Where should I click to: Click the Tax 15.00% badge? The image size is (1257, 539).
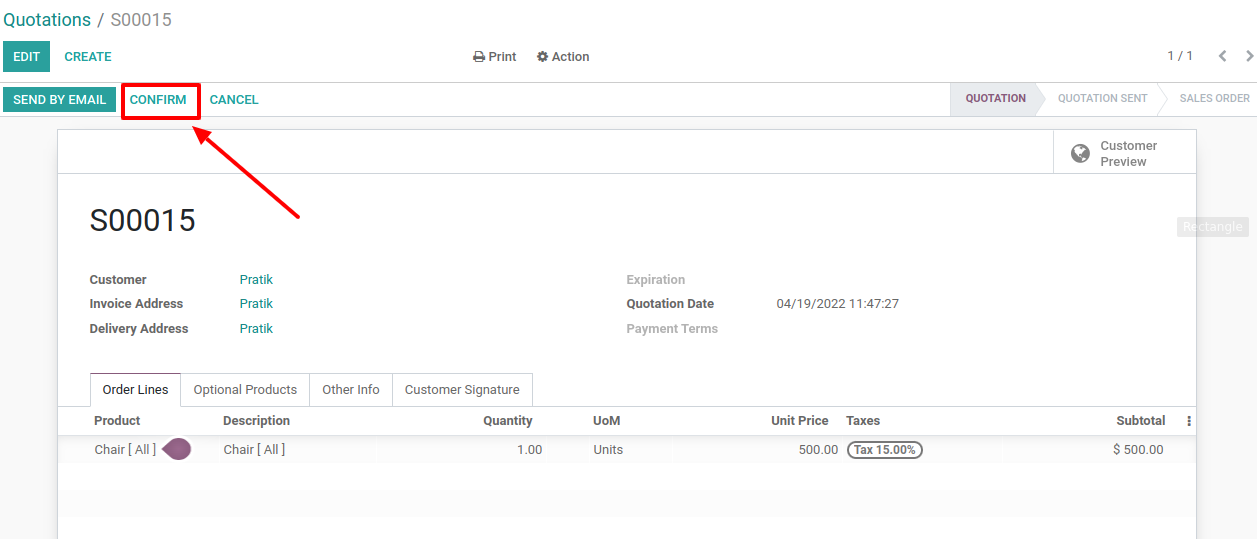pos(884,450)
